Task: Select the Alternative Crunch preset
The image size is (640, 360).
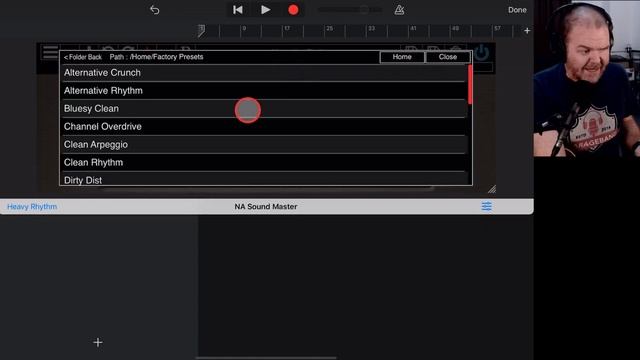Action: click(x=264, y=73)
